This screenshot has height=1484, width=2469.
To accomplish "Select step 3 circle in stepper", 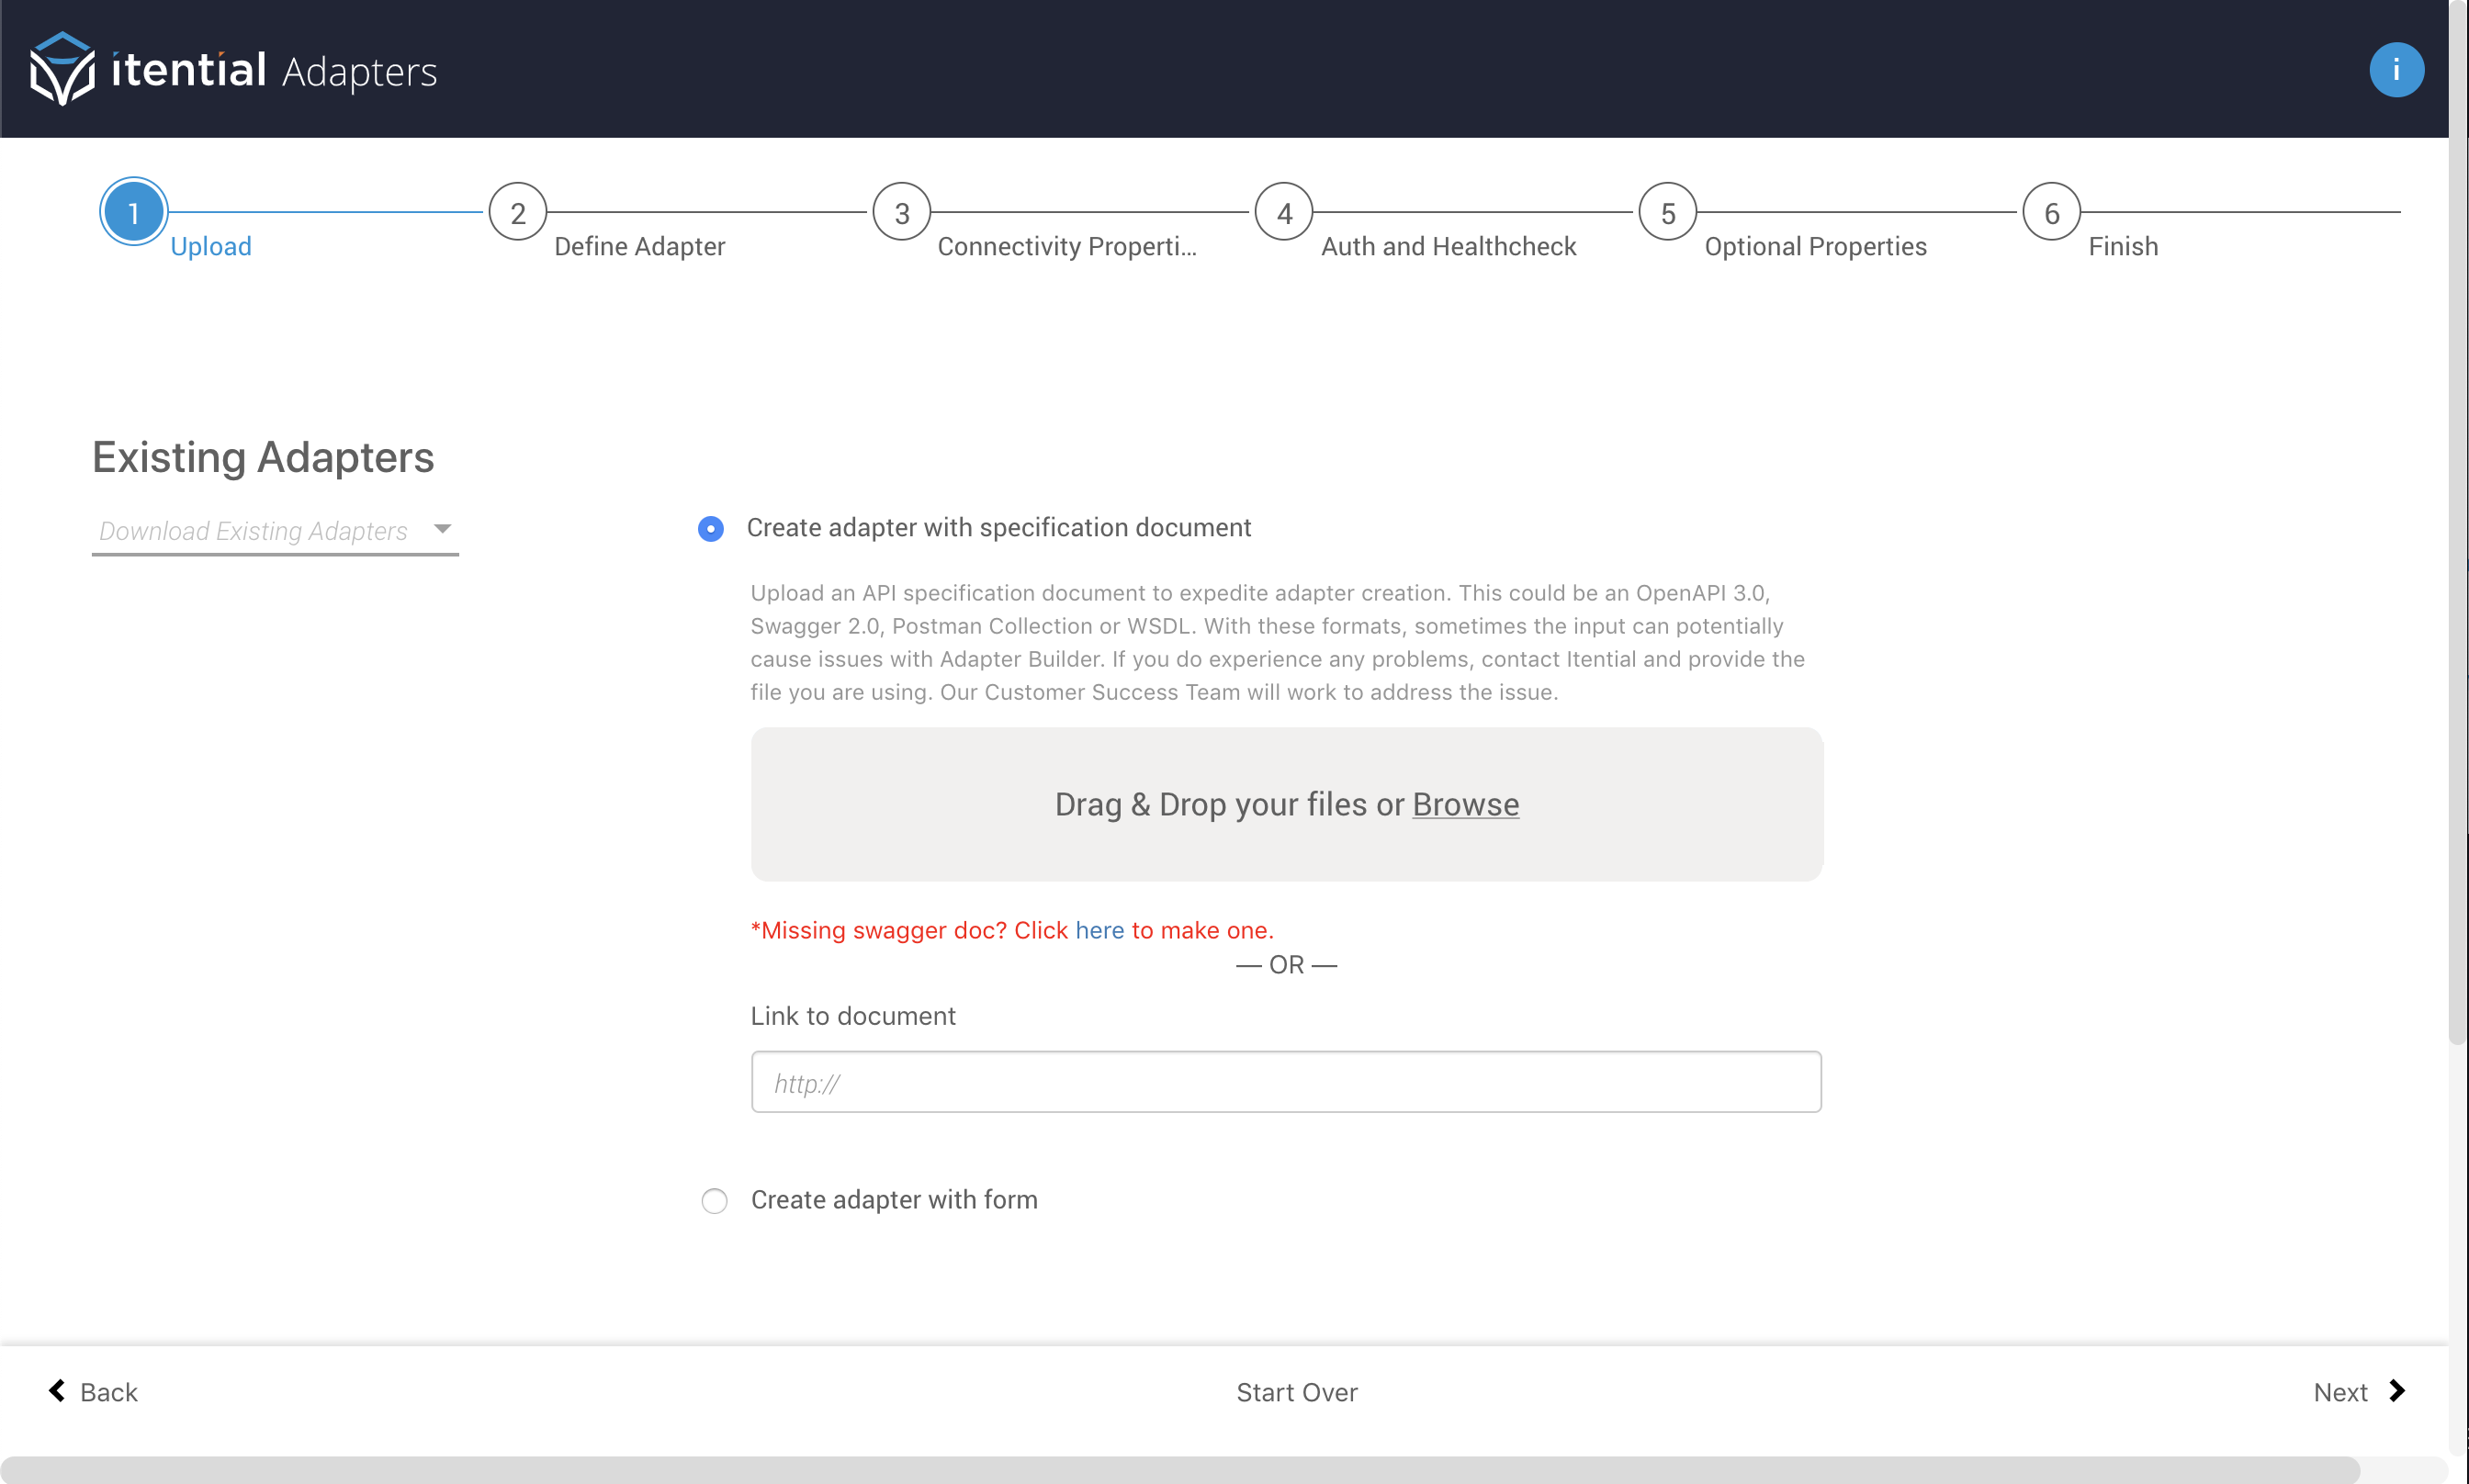I will click(902, 212).
